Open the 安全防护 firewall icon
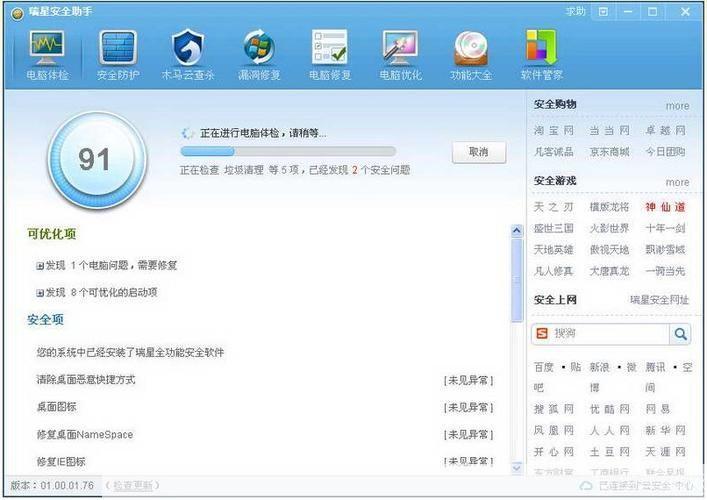 coord(118,48)
